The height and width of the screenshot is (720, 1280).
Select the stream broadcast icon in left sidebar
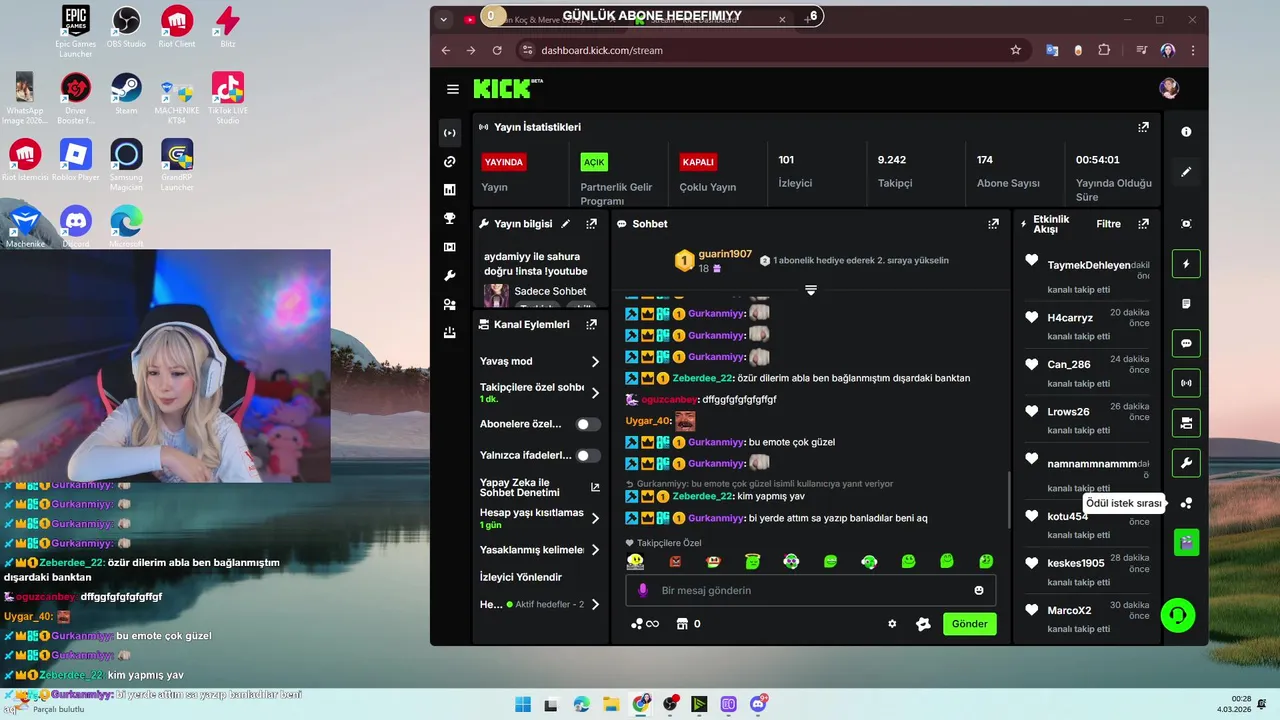pos(450,133)
